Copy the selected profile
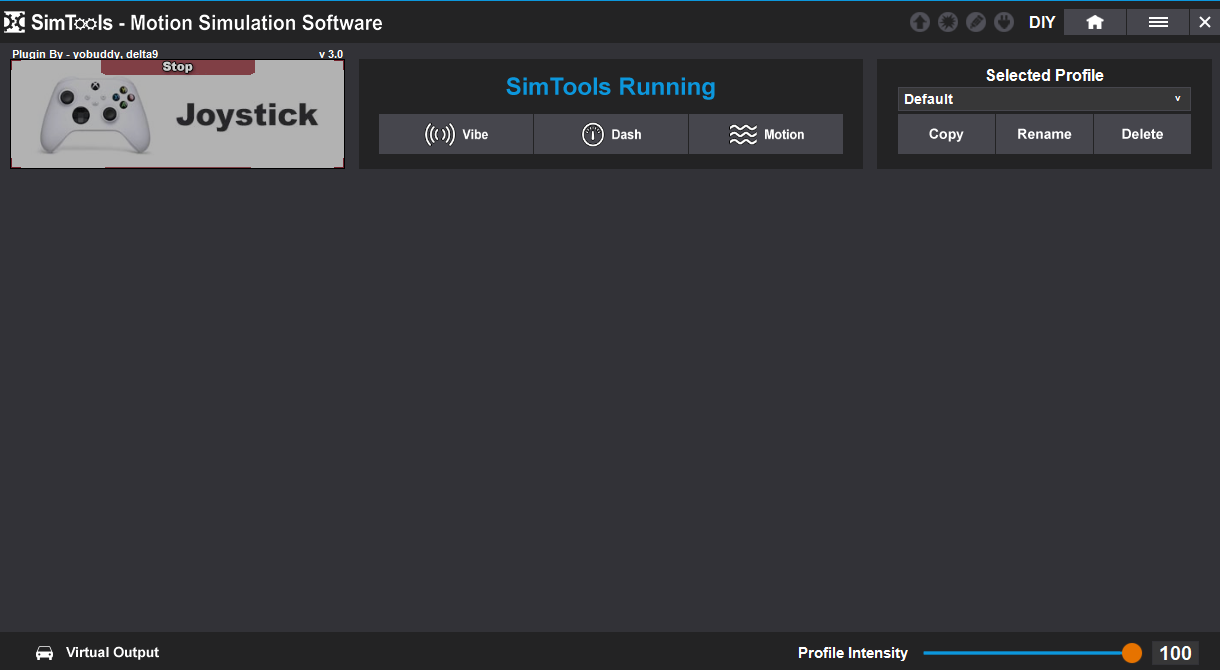 coord(946,134)
